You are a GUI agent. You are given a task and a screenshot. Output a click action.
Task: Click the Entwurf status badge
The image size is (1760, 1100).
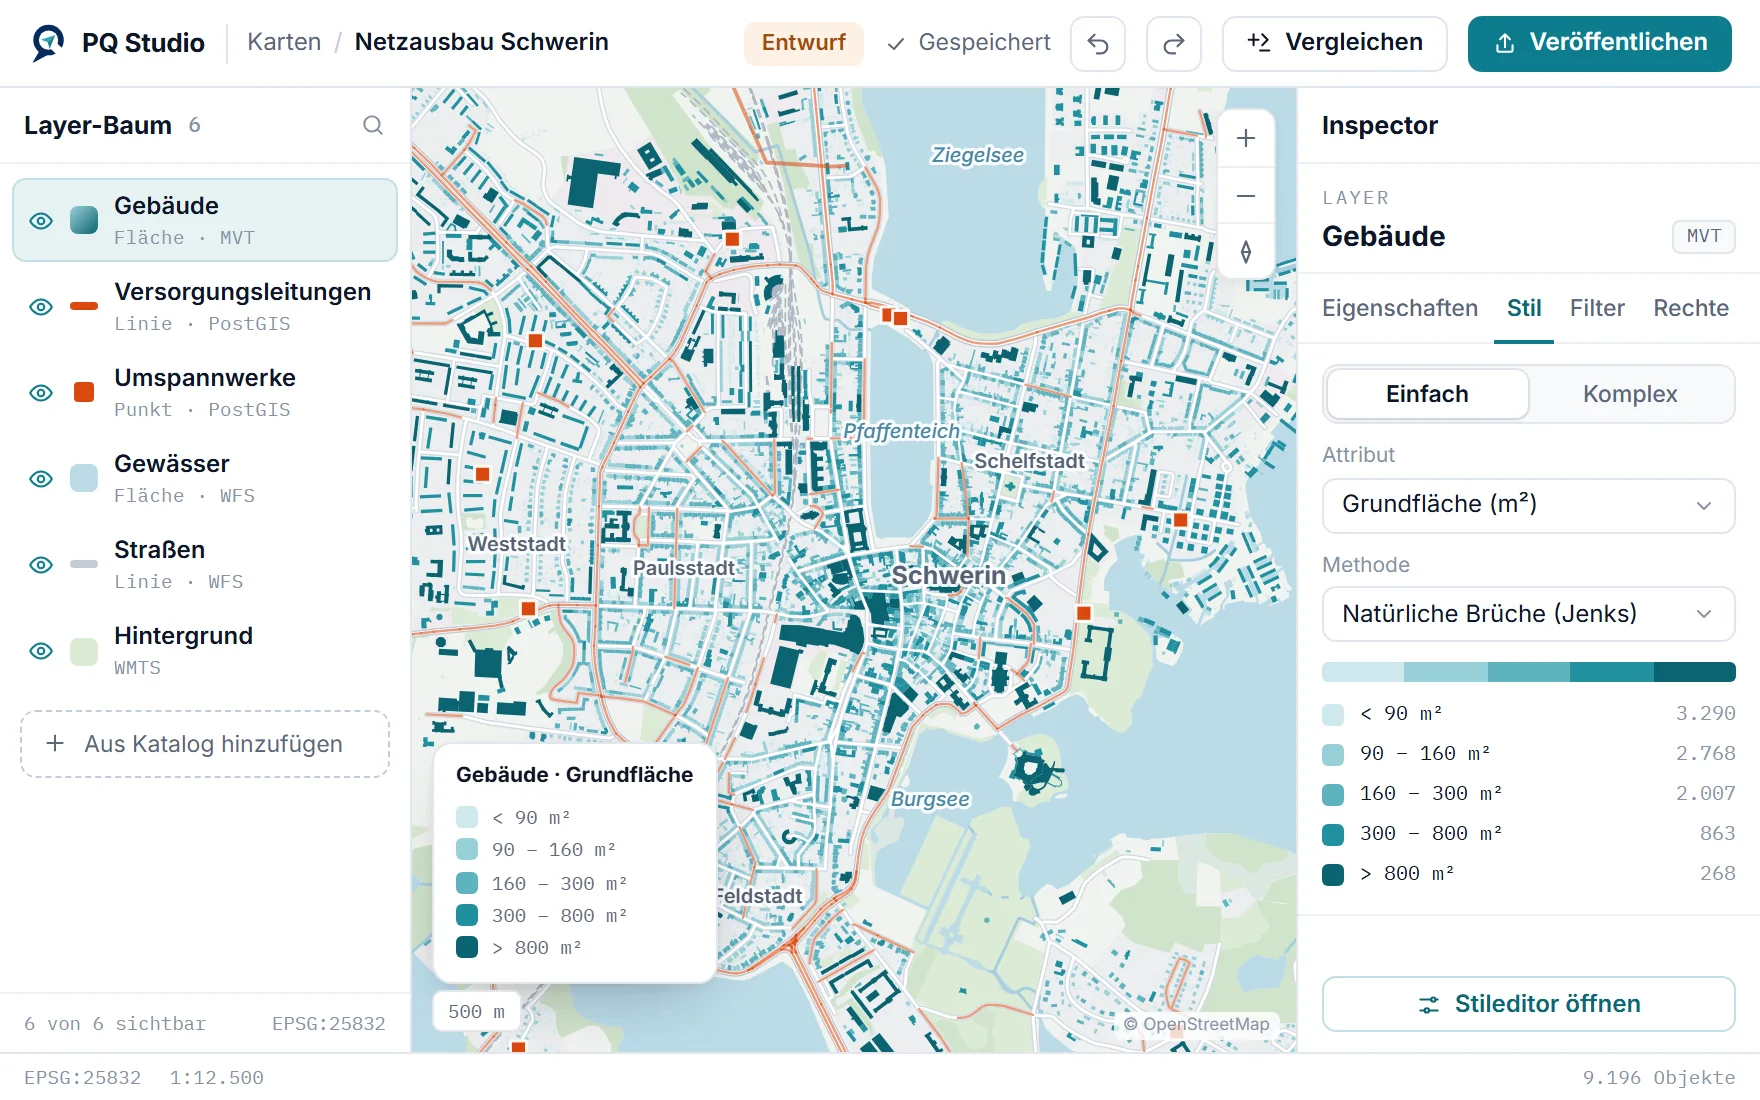click(x=804, y=43)
